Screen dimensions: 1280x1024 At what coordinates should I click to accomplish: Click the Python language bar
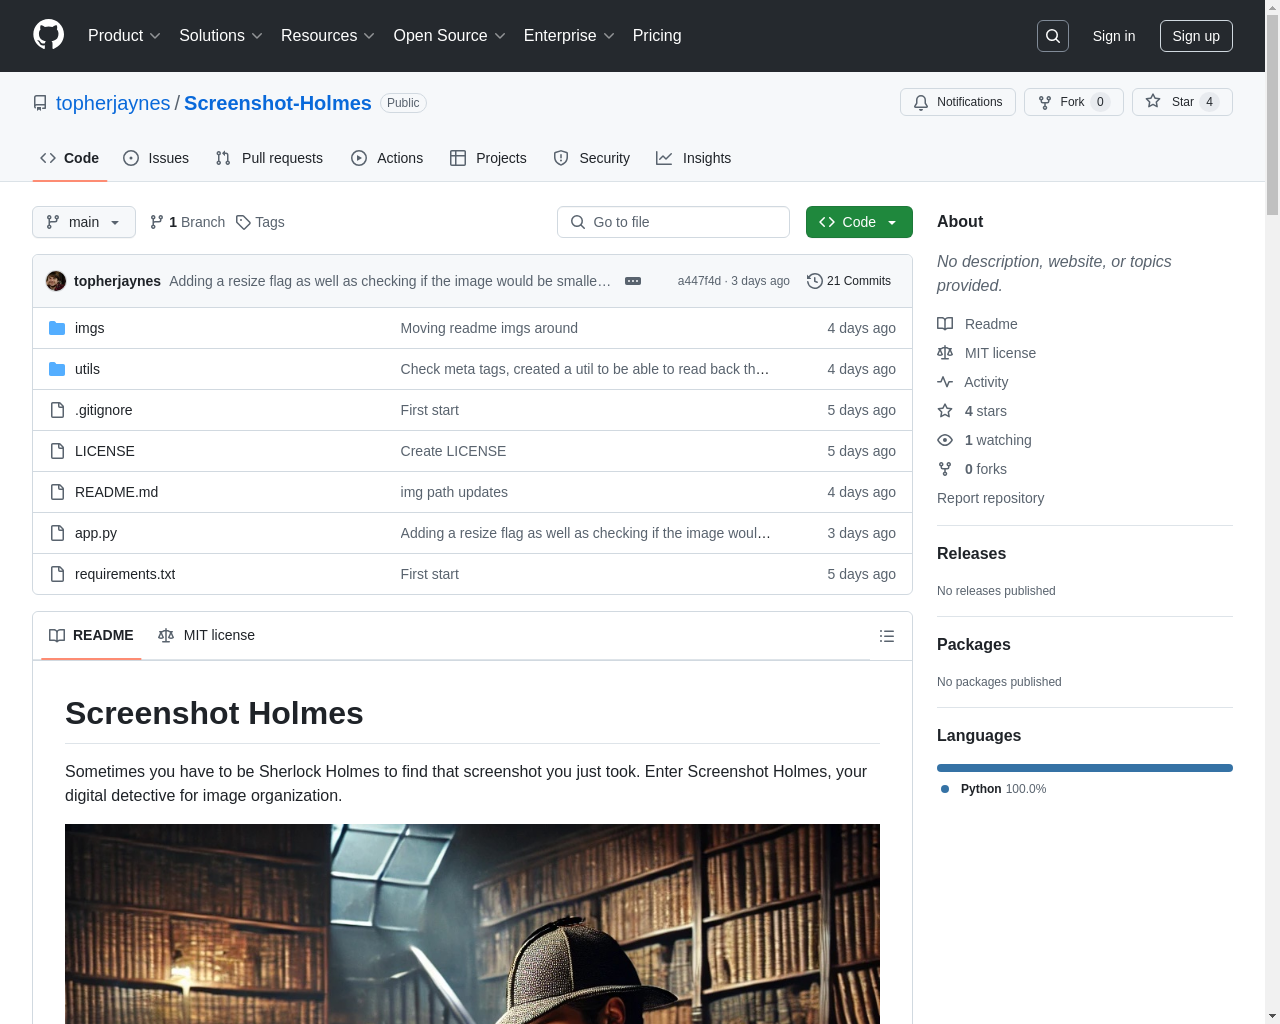point(1085,768)
